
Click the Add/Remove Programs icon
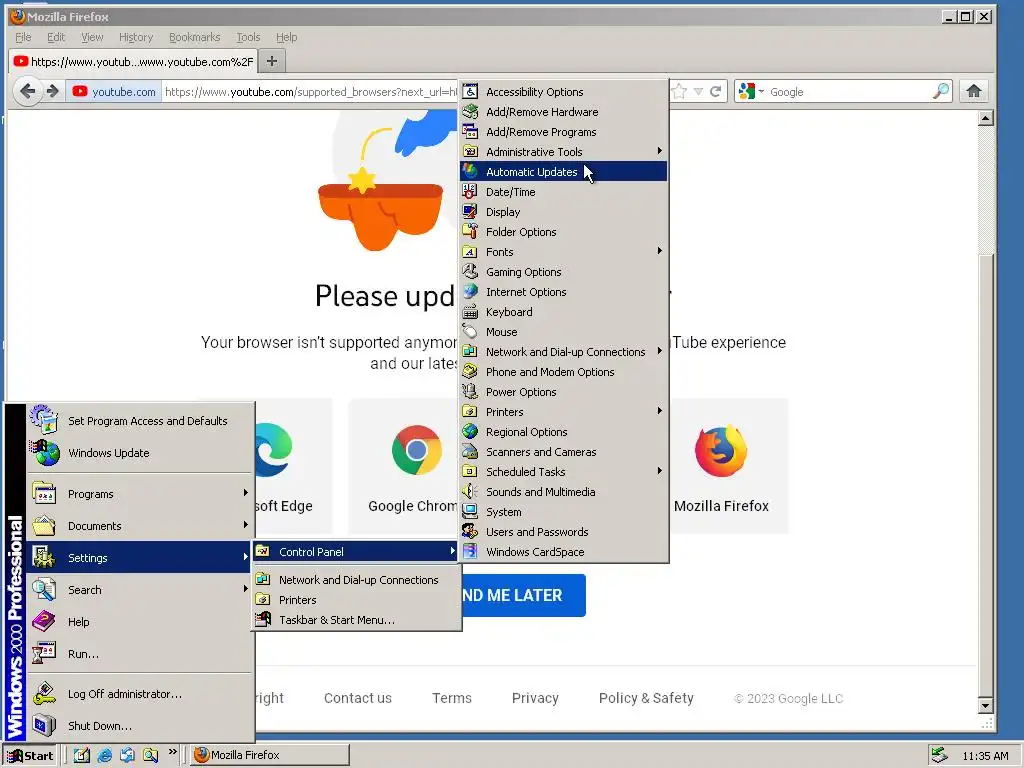[470, 132]
